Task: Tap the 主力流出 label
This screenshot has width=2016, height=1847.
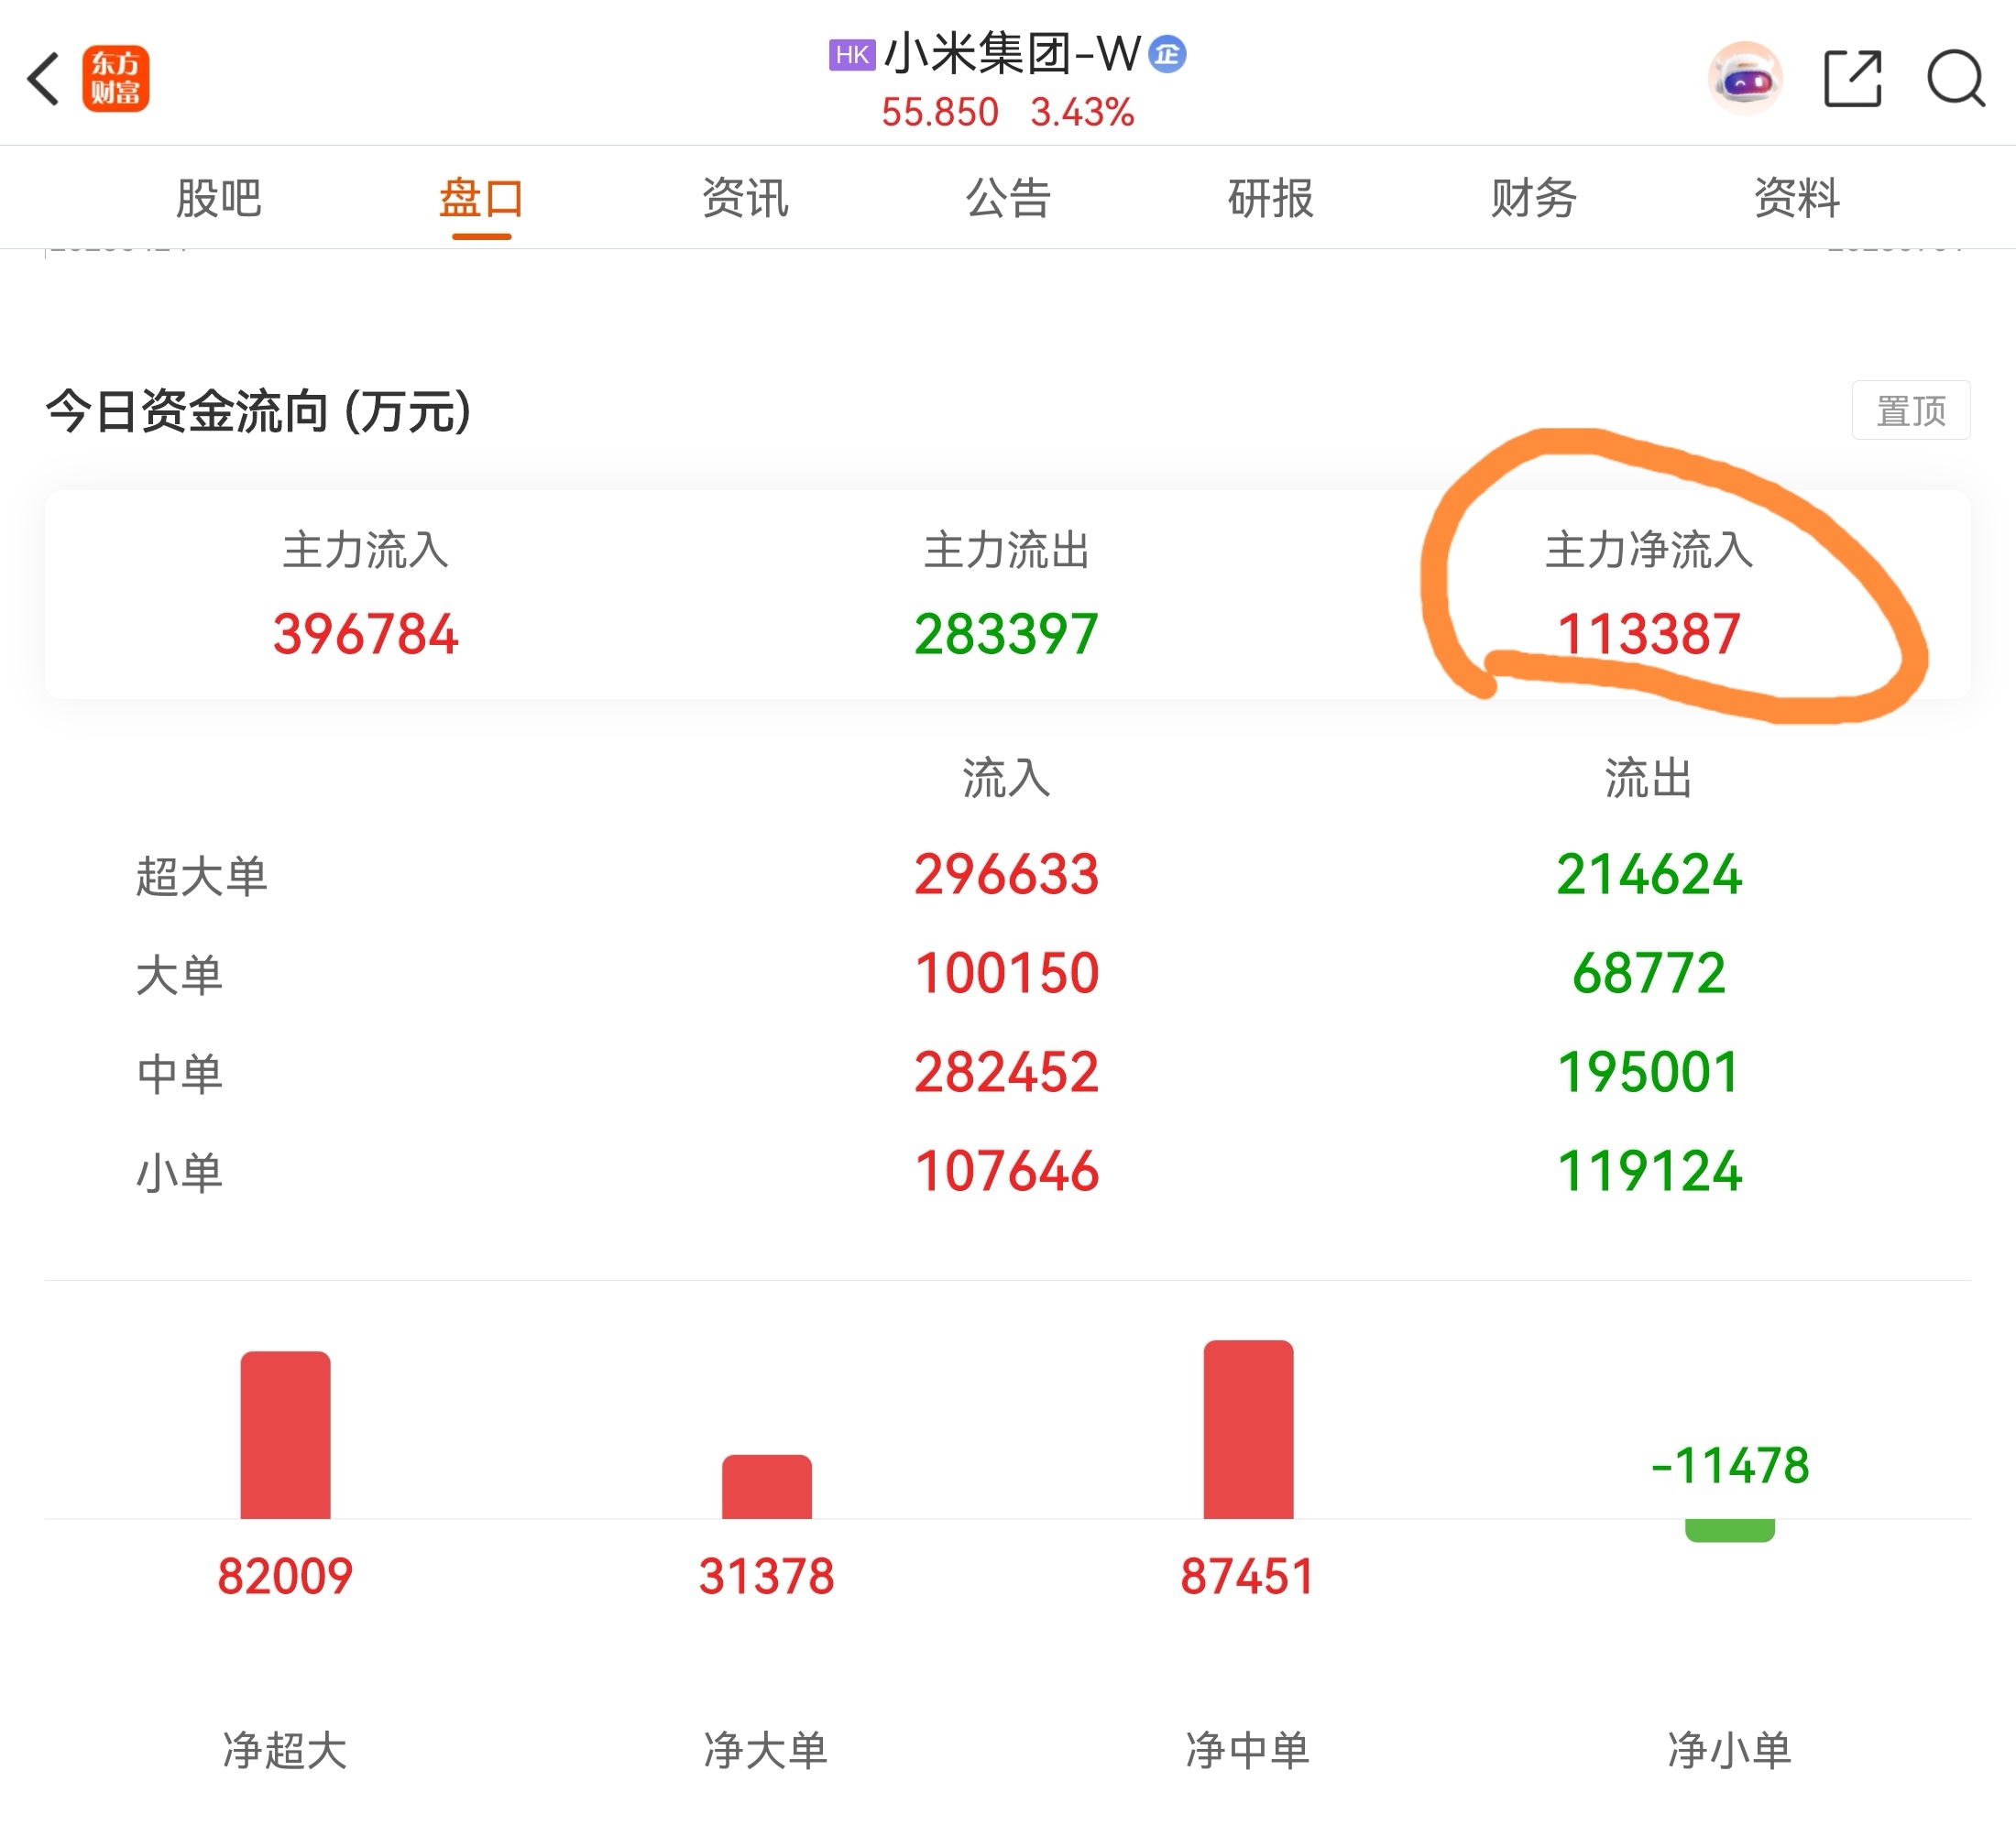Action: [1007, 550]
